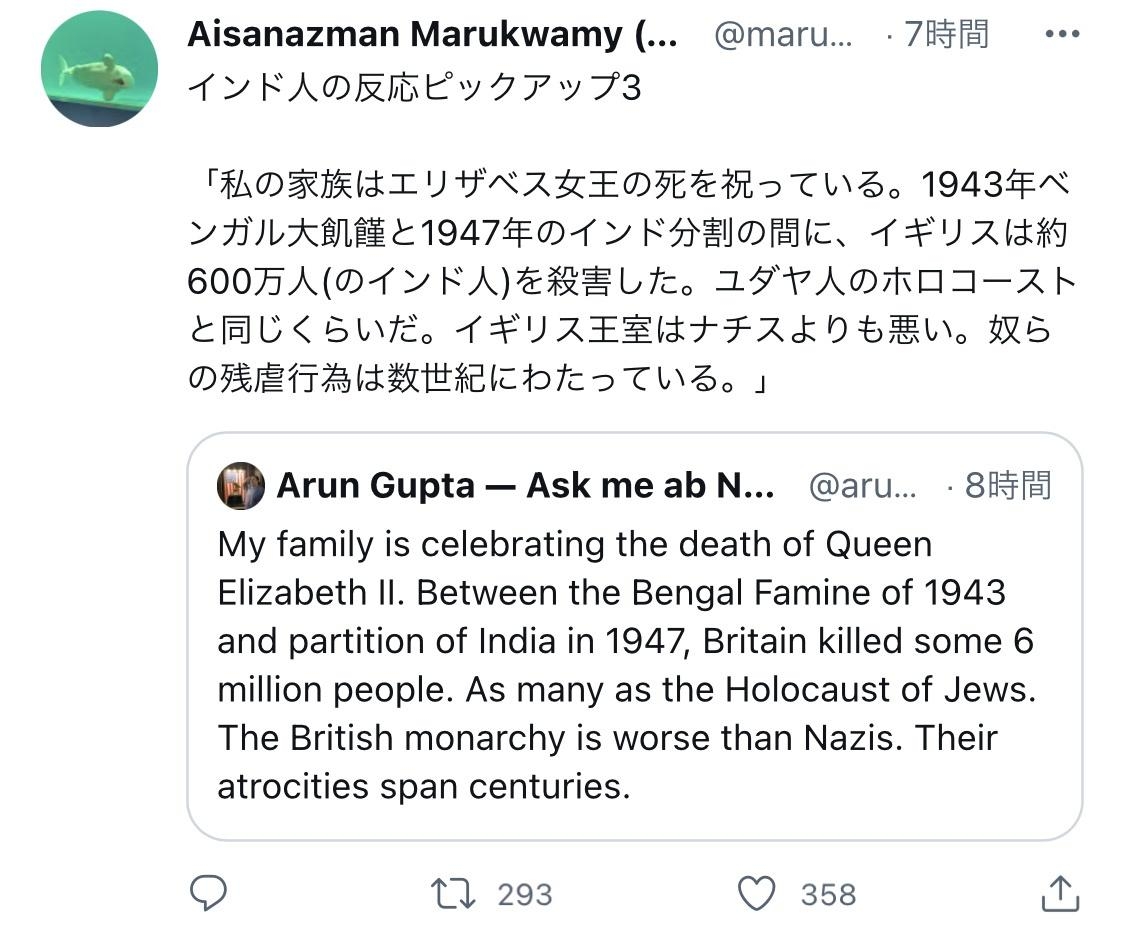Like the tweet with the heart icon
The width and height of the screenshot is (1125, 927).
757,893
